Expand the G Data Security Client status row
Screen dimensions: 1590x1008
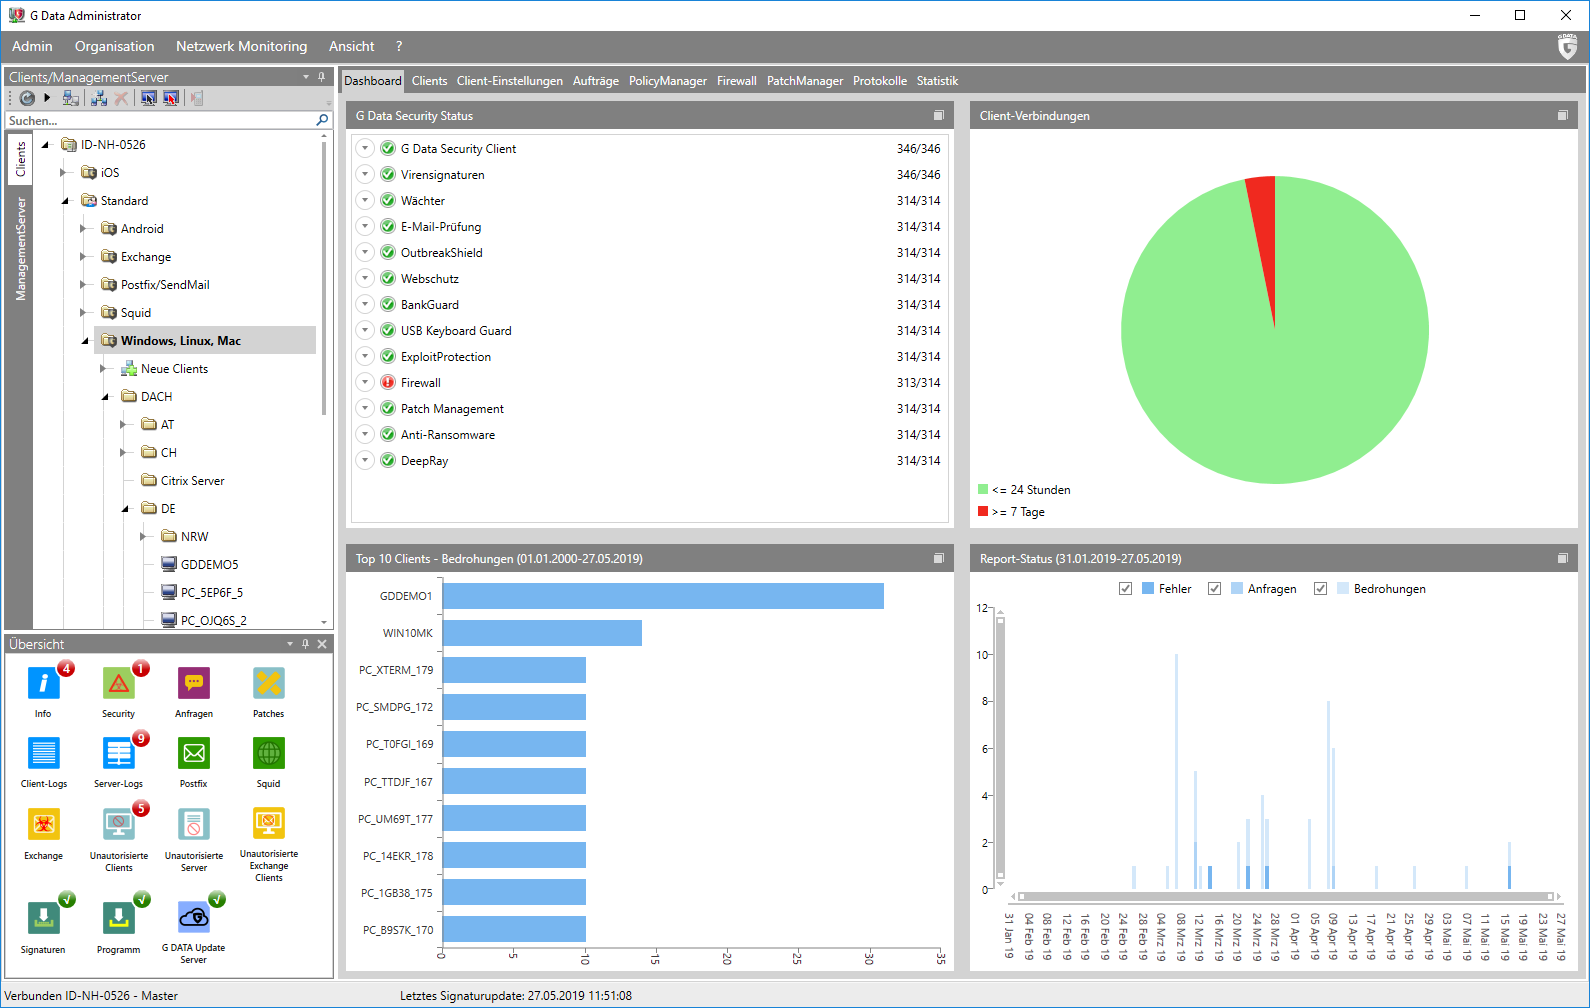(x=365, y=148)
